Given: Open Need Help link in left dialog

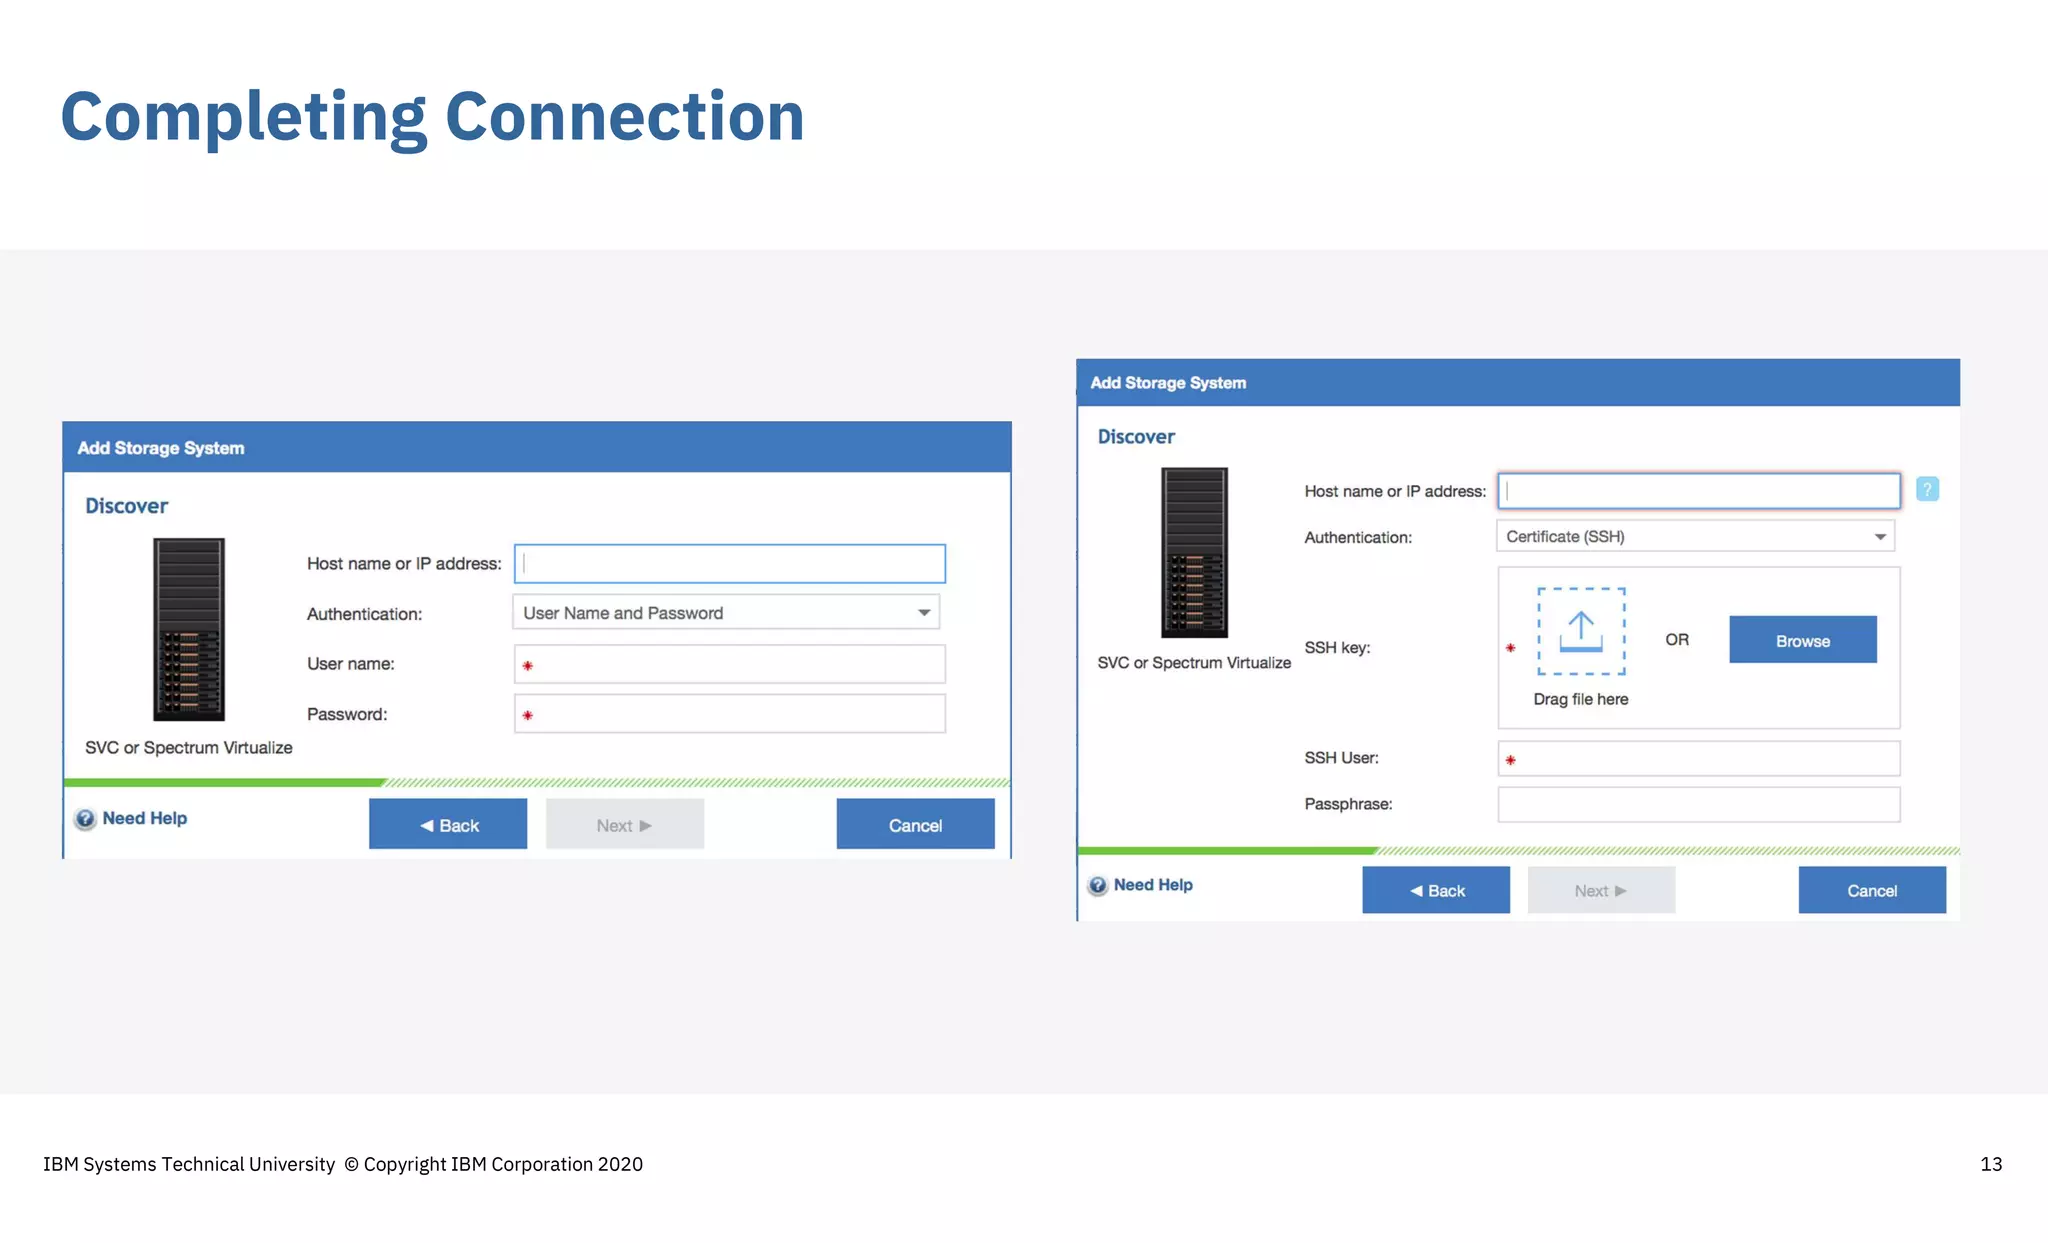Looking at the screenshot, I should [144, 818].
